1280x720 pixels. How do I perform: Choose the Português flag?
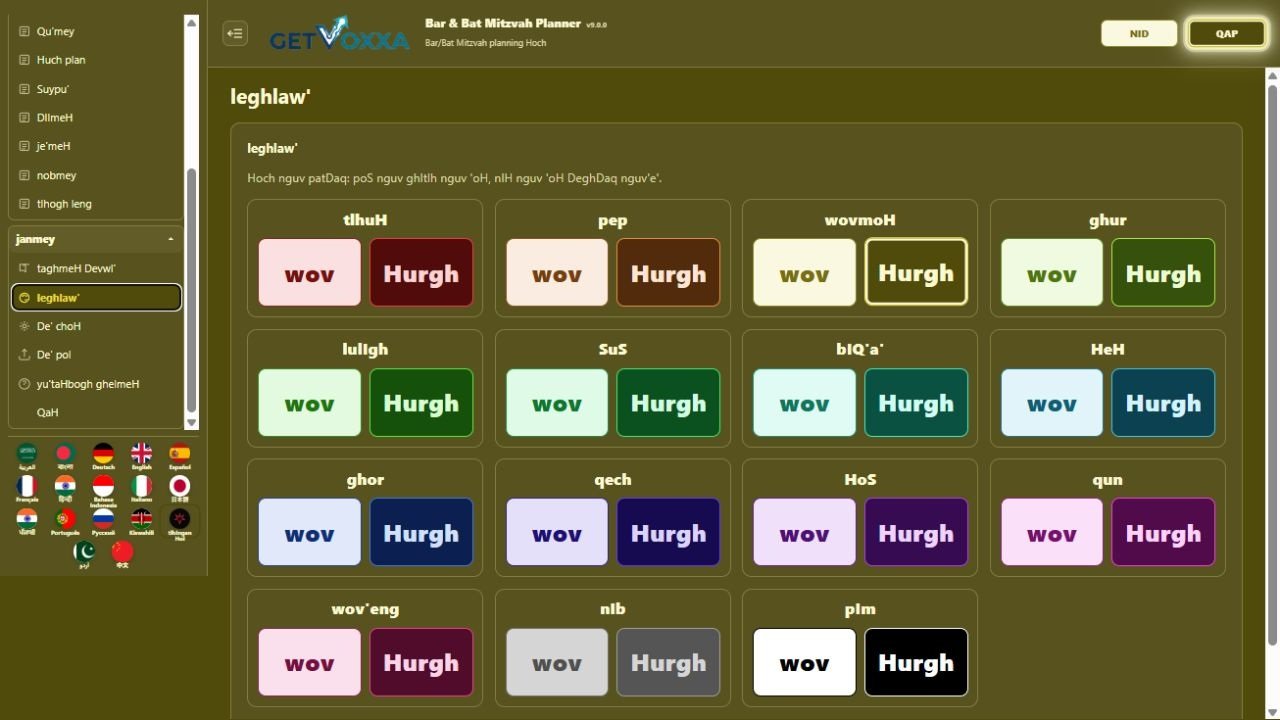tap(65, 522)
